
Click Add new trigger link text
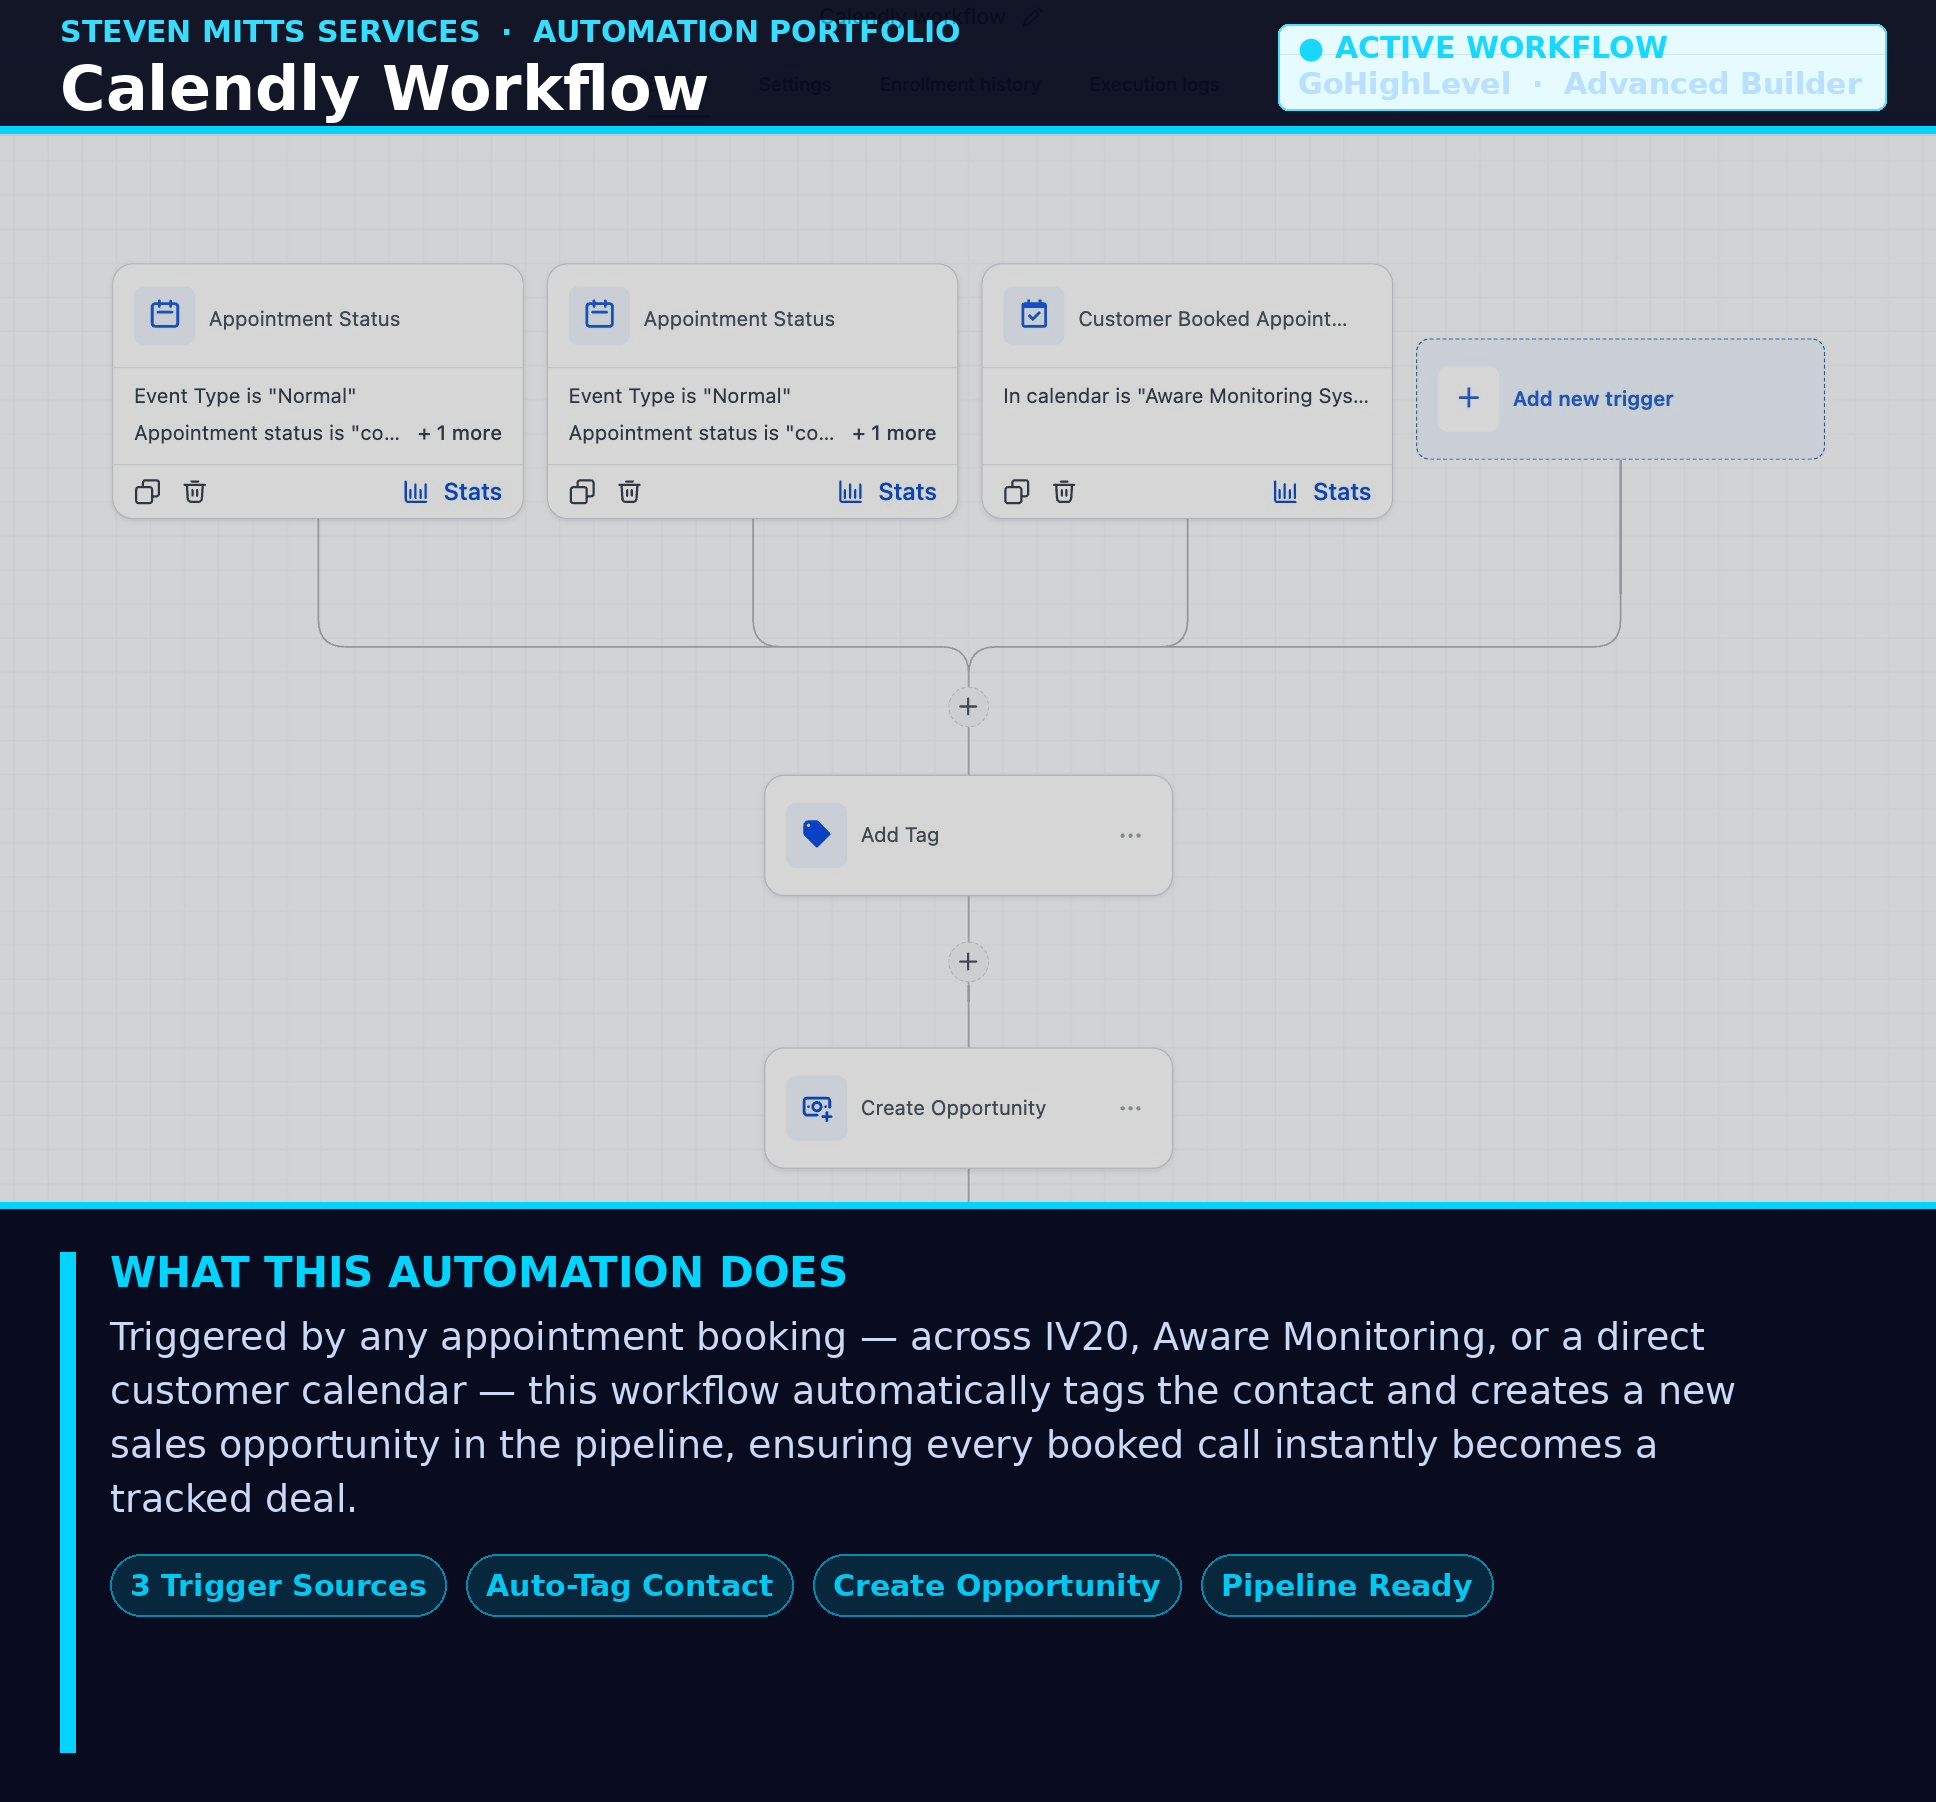1592,399
